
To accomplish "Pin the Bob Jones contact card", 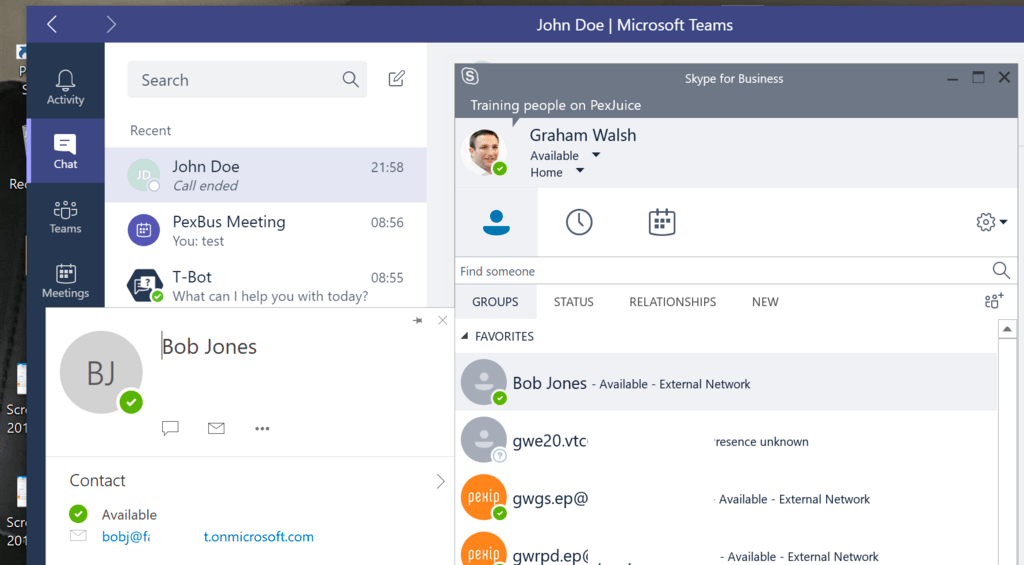I will pyautogui.click(x=417, y=320).
